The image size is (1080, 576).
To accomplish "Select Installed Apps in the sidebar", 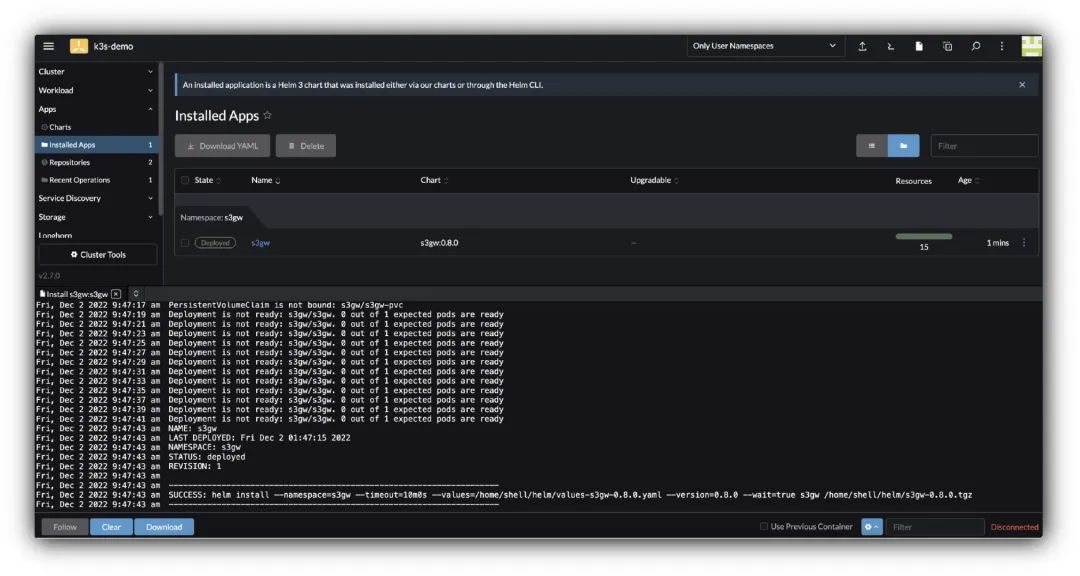I will 96,145.
